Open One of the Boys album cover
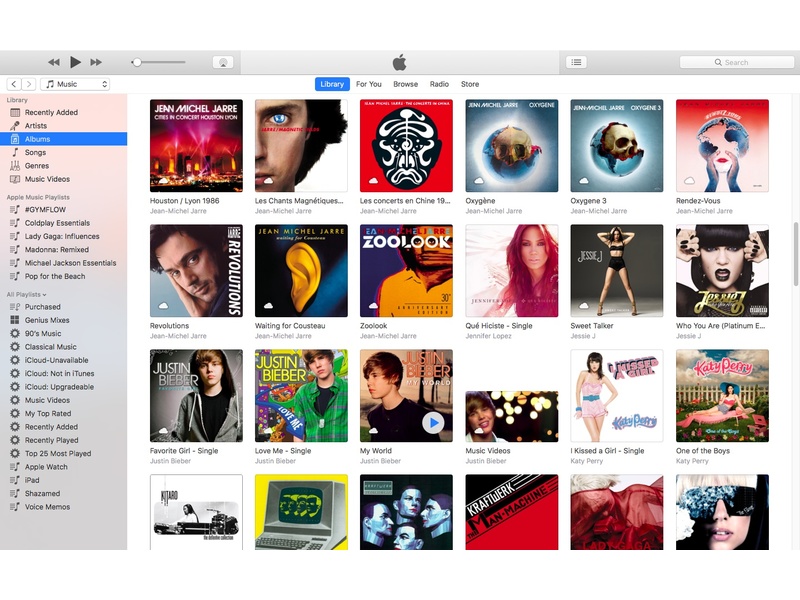 point(722,395)
